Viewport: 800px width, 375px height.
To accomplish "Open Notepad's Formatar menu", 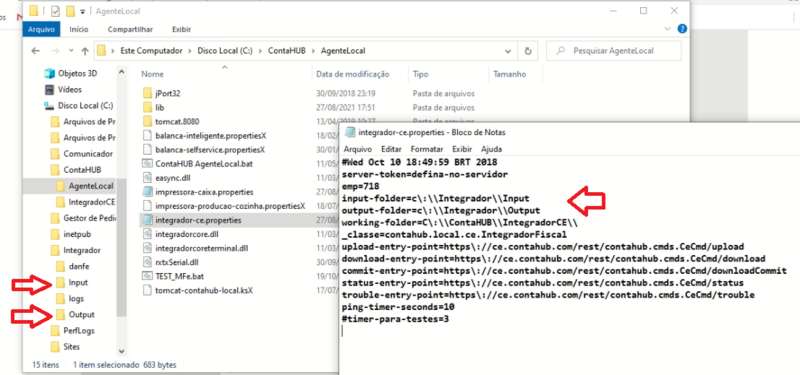I will (427, 149).
